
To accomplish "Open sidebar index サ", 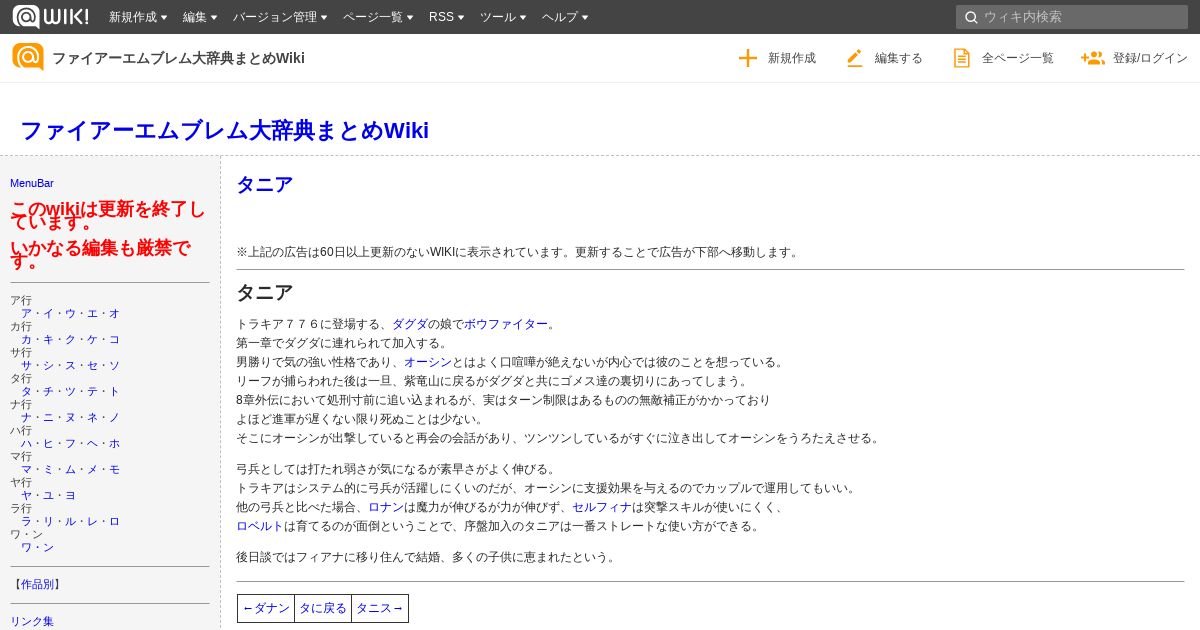I will click(x=26, y=365).
